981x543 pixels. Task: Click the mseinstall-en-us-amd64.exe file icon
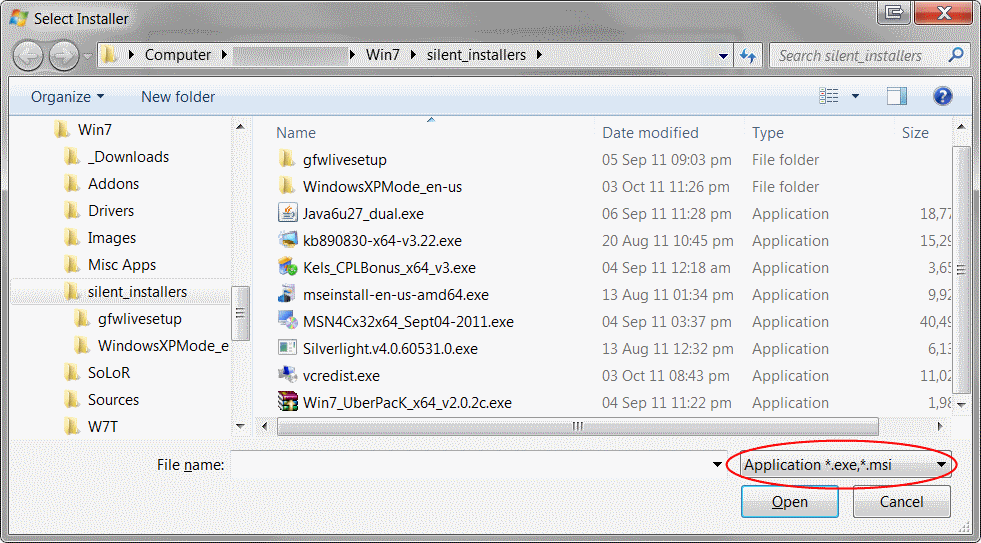[287, 294]
